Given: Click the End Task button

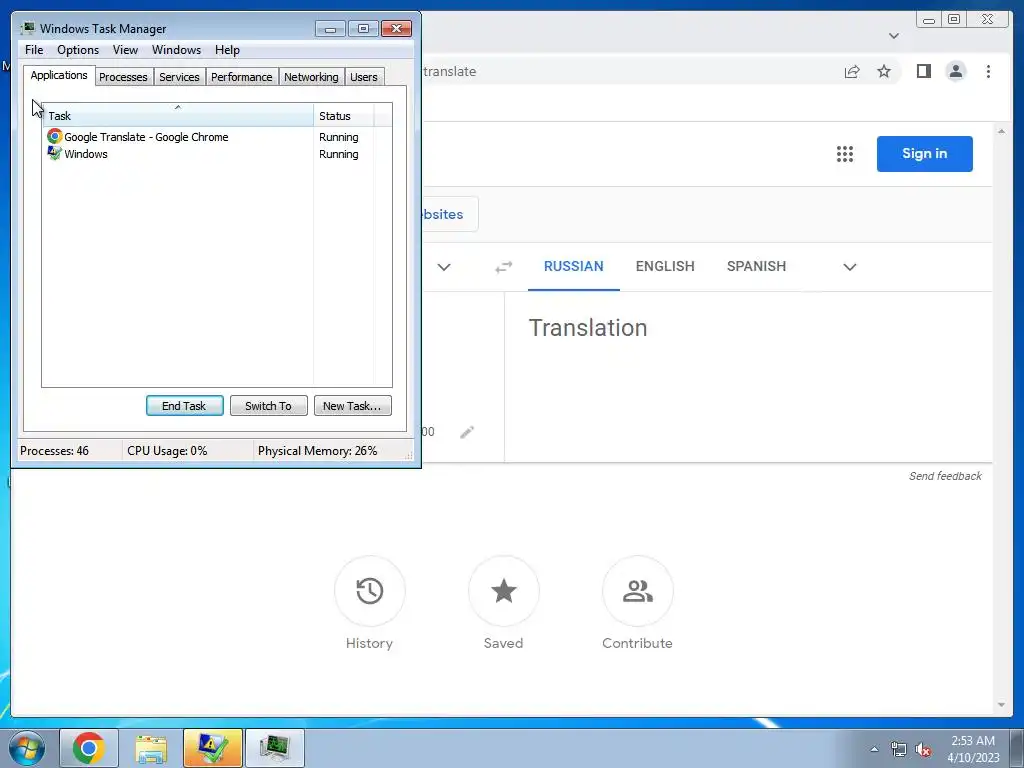Looking at the screenshot, I should tap(184, 406).
